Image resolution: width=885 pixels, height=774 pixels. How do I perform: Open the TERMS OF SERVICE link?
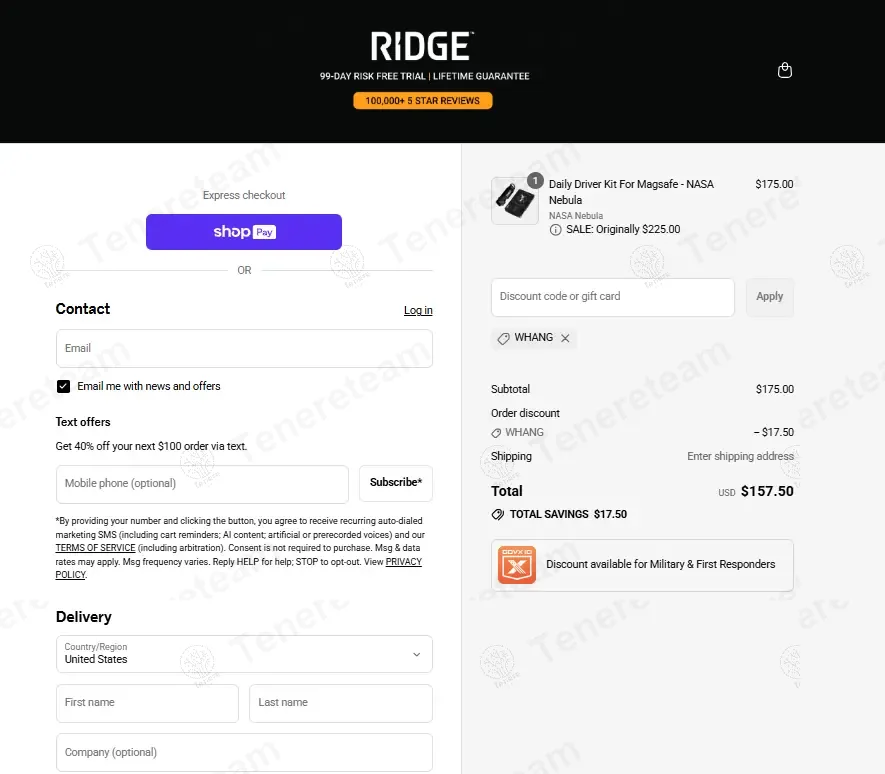coord(95,548)
